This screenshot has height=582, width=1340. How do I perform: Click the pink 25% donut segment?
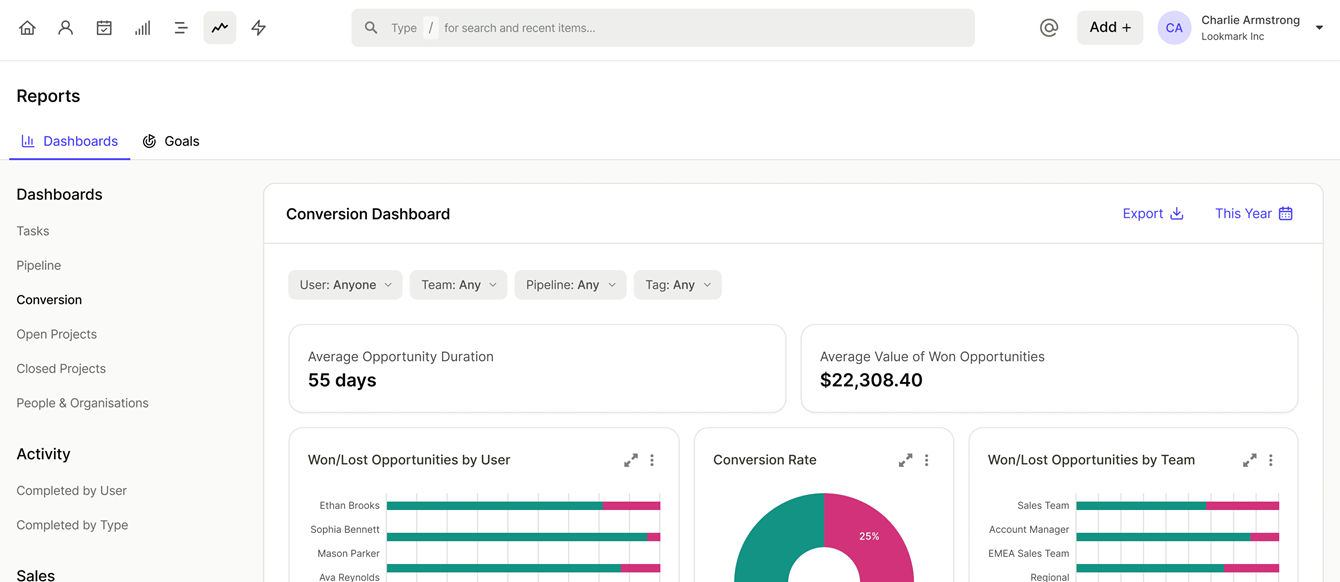(868, 535)
